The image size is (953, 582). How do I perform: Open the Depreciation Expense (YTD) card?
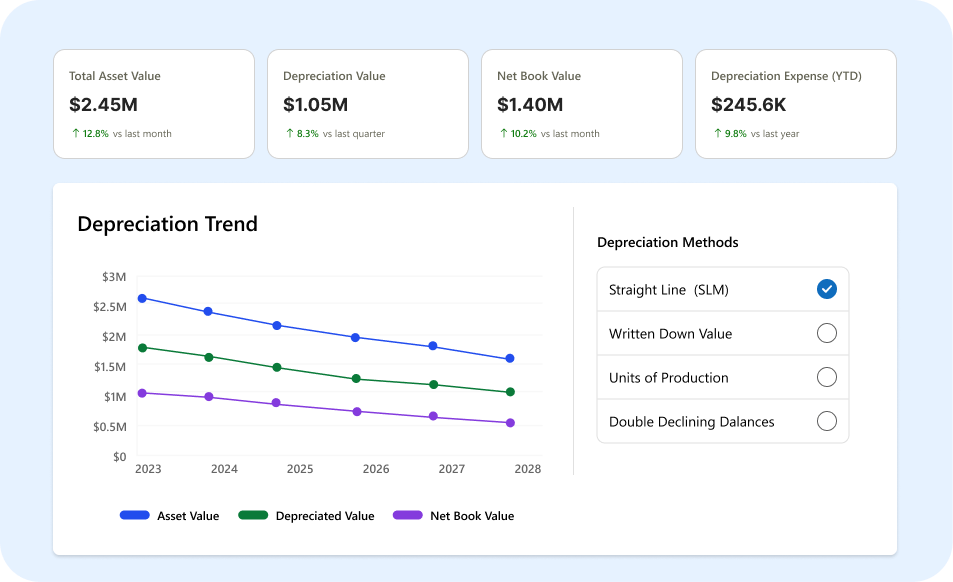pos(796,104)
